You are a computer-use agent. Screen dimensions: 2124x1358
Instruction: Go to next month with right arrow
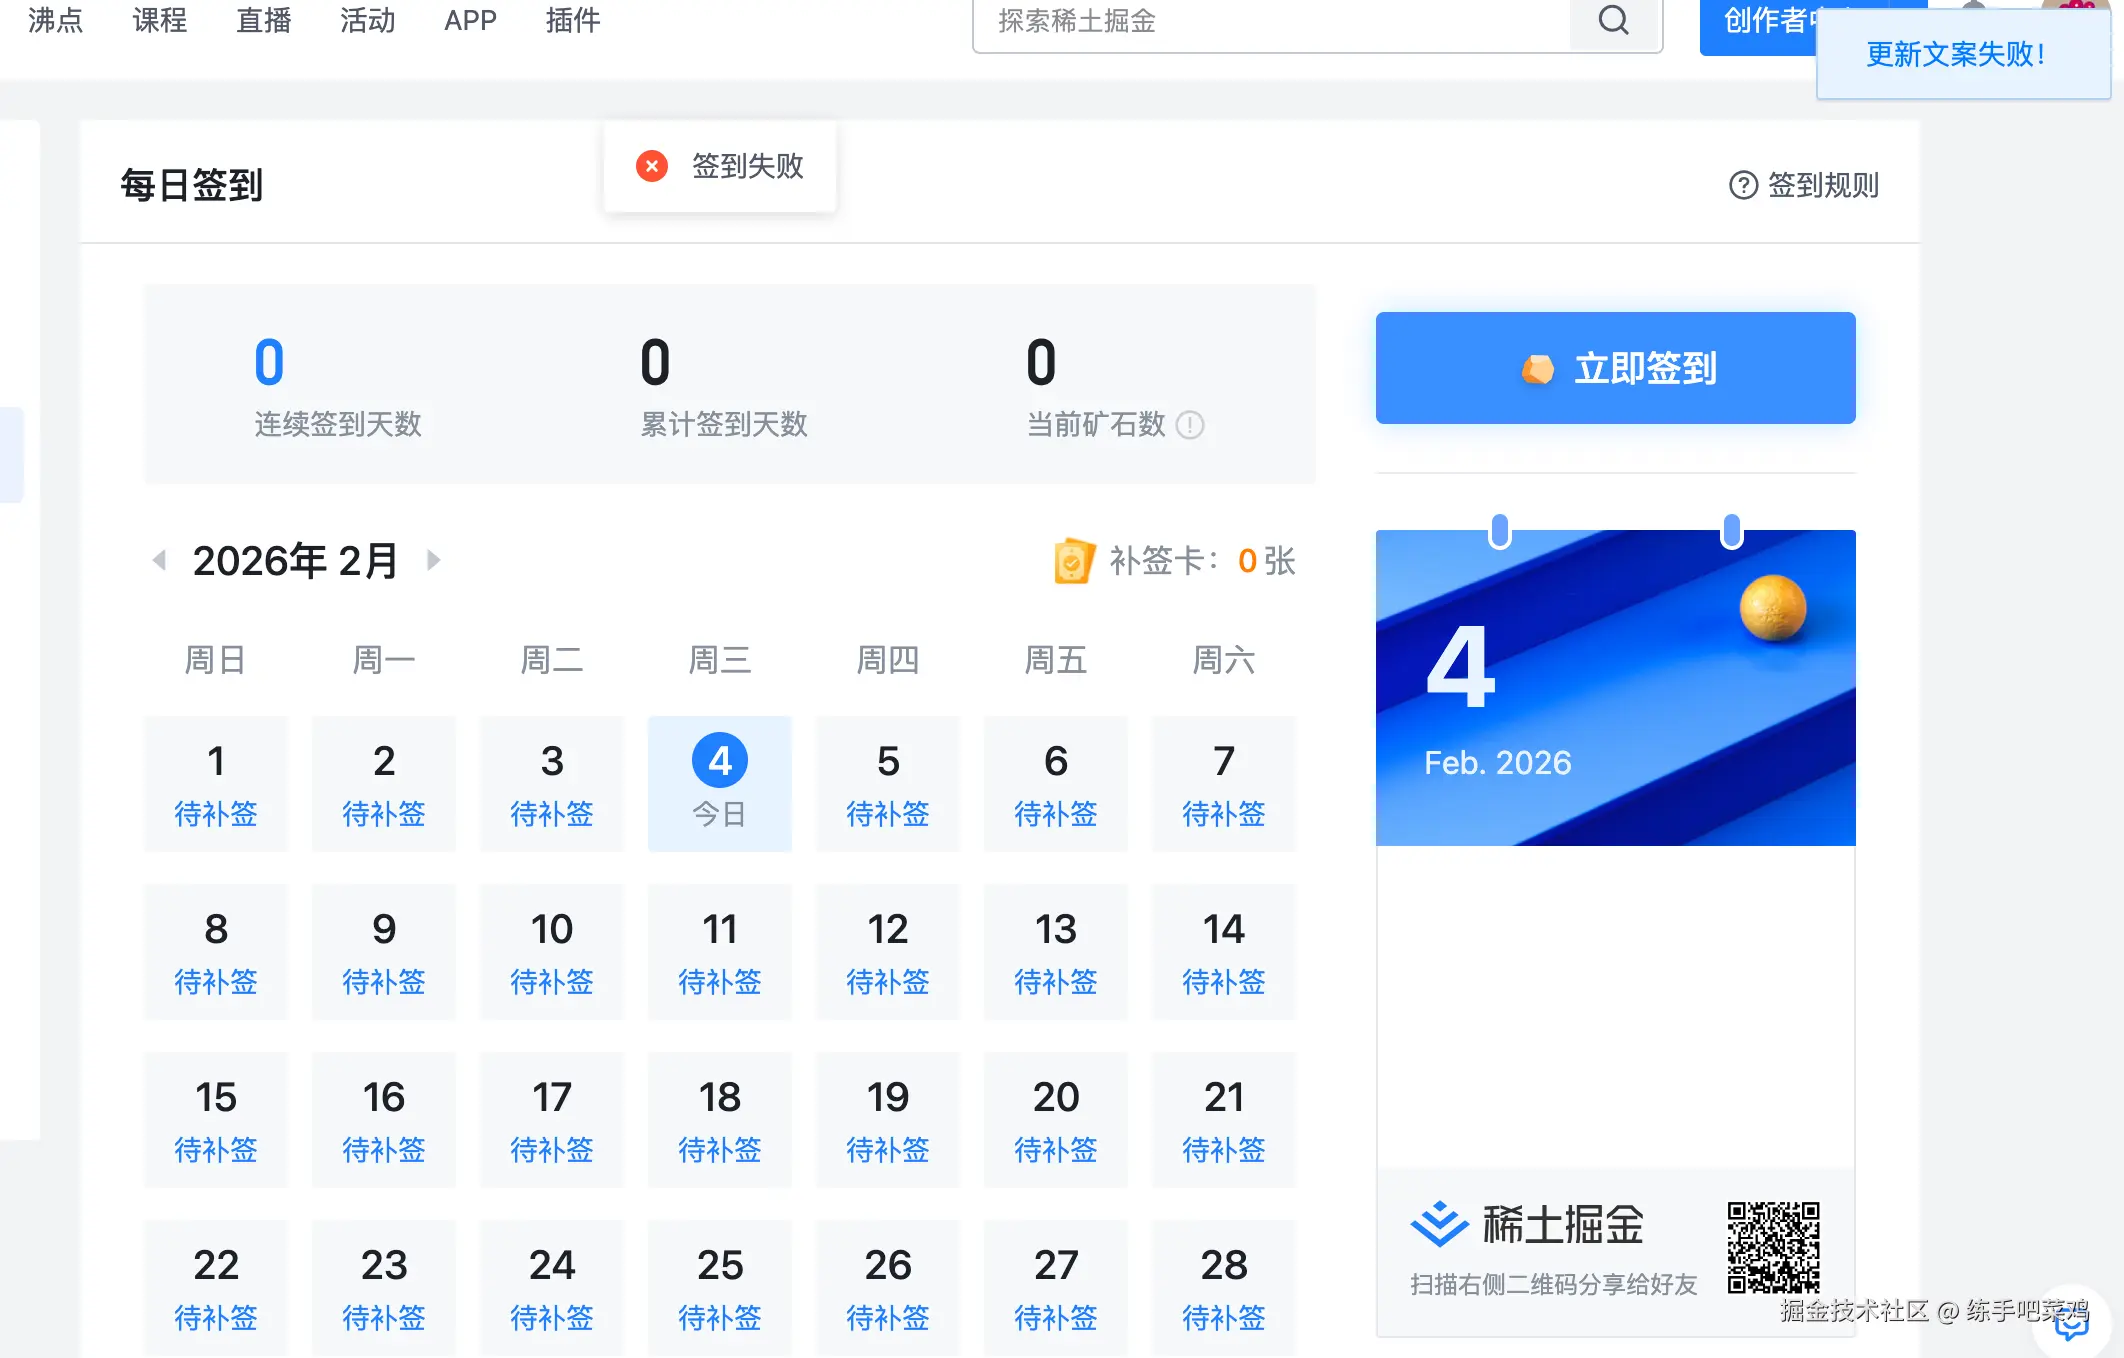(433, 560)
